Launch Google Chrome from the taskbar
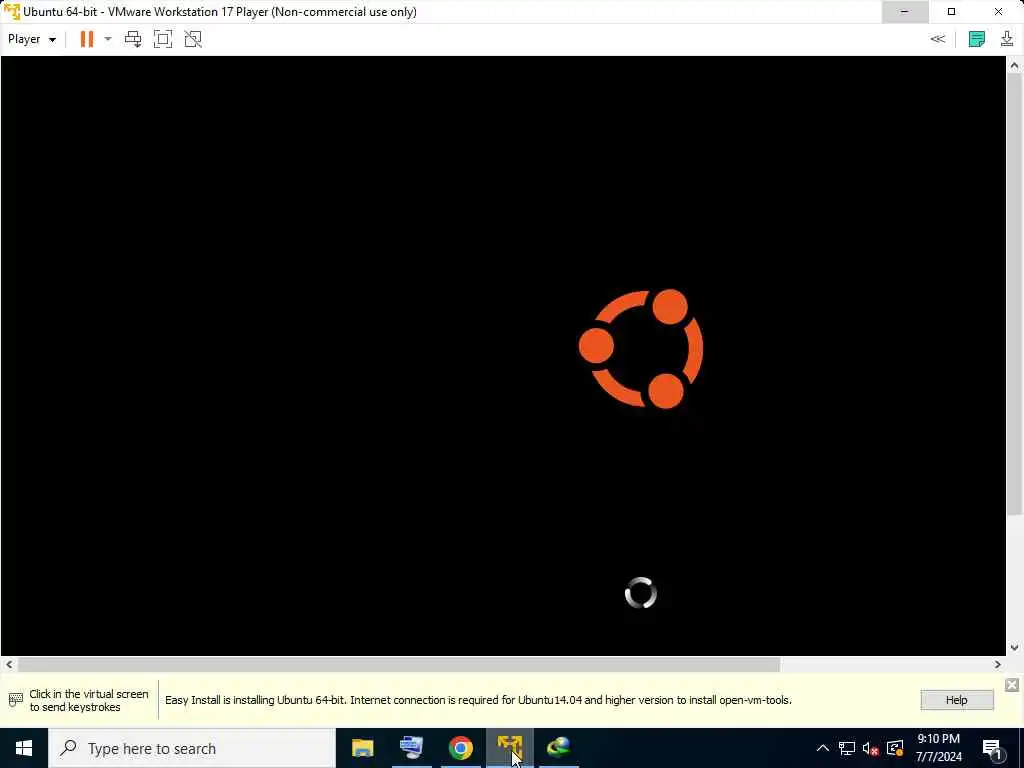Viewport: 1024px width, 768px height. (460, 748)
